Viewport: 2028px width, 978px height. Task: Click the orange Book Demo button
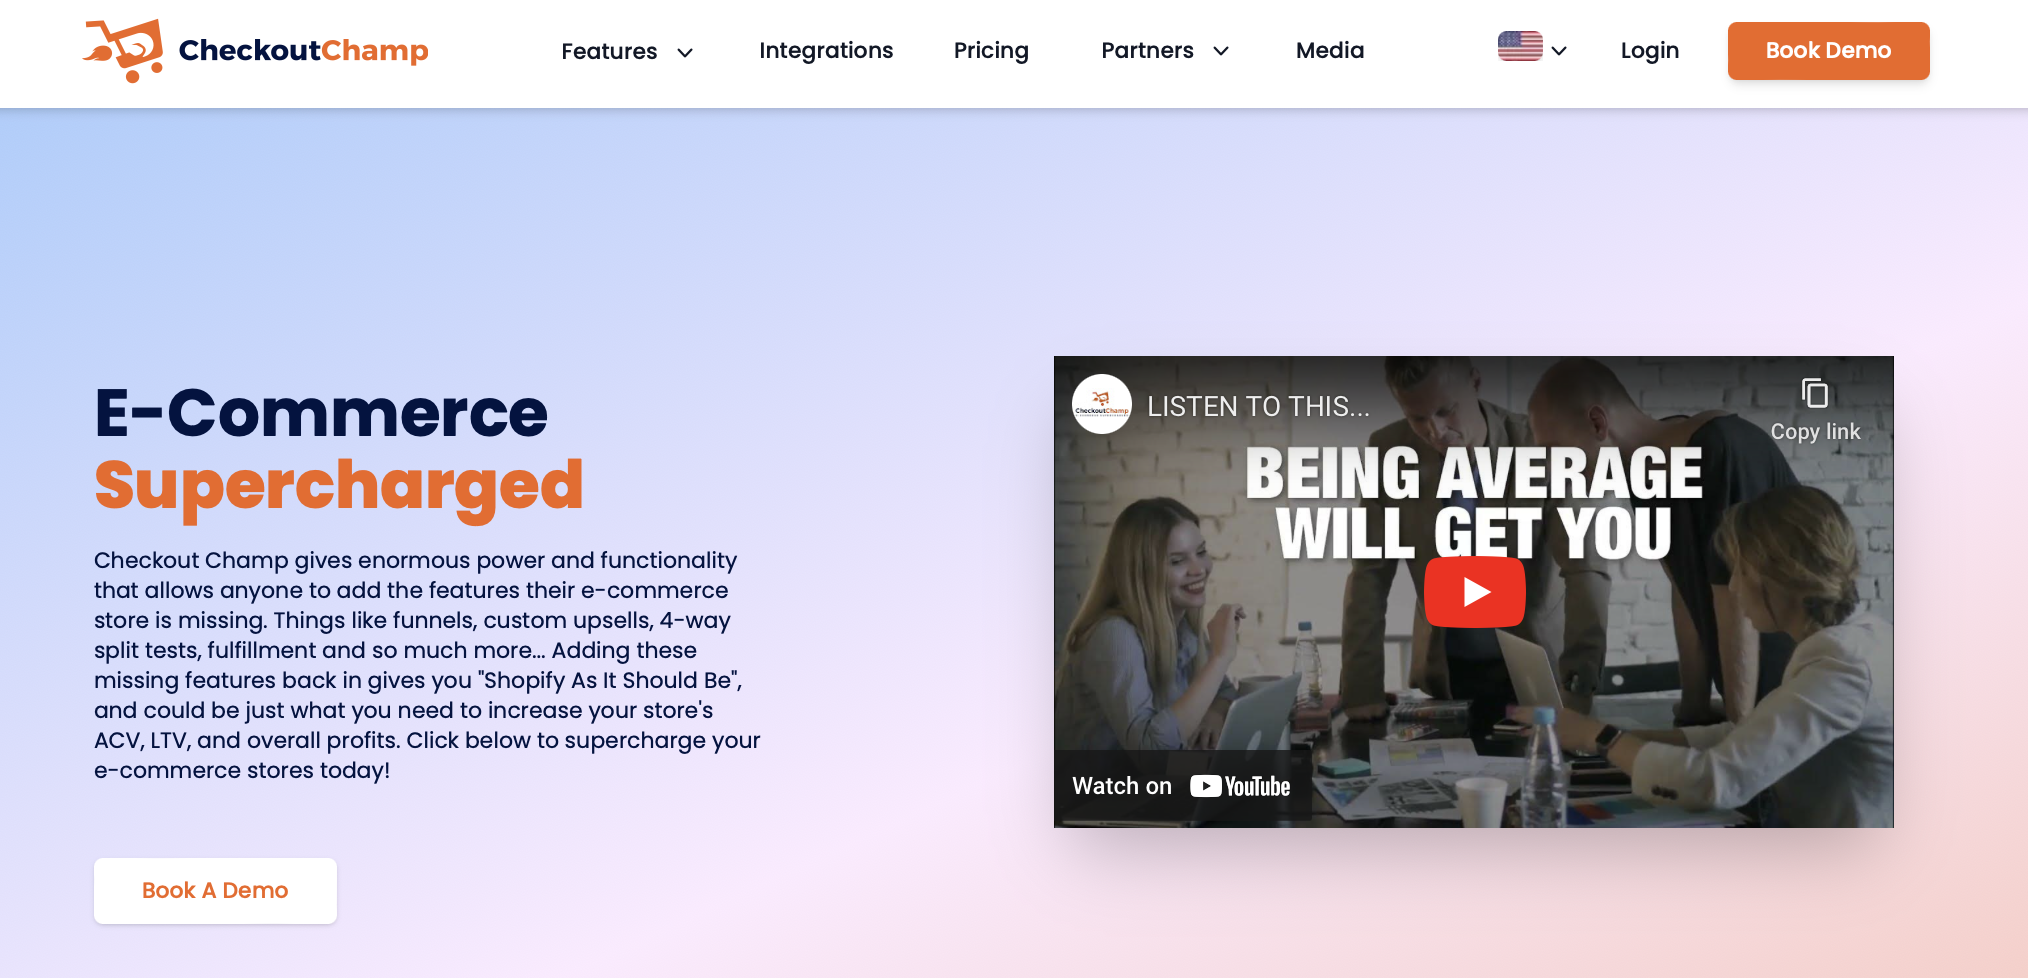pyautogui.click(x=1828, y=51)
